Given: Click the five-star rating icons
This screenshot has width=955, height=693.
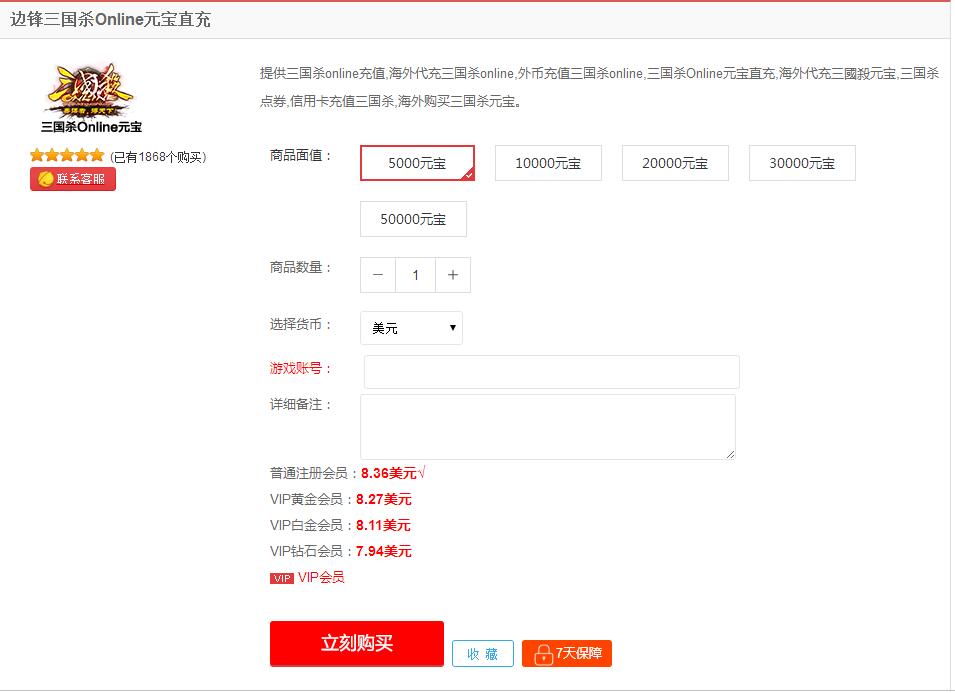Looking at the screenshot, I should coord(67,155).
